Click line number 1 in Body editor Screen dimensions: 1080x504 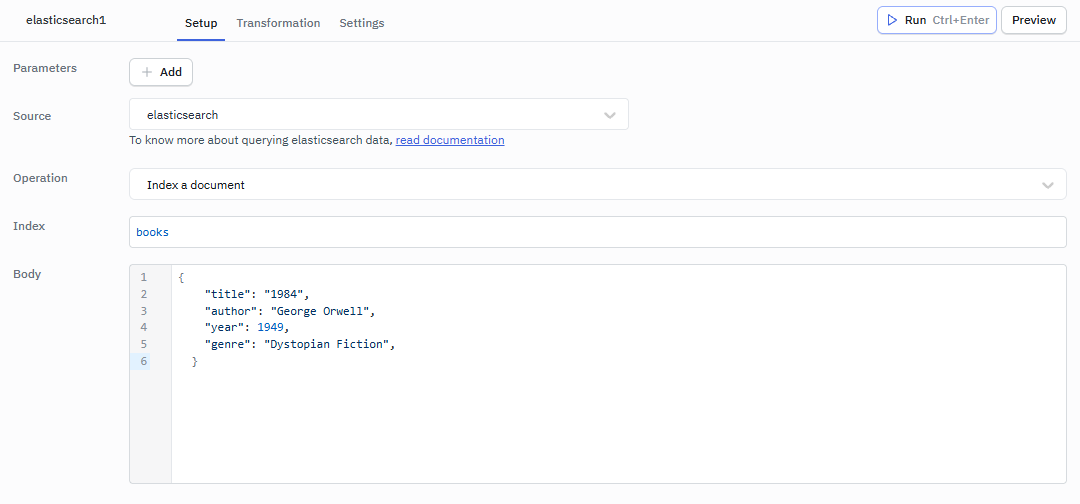pos(143,277)
